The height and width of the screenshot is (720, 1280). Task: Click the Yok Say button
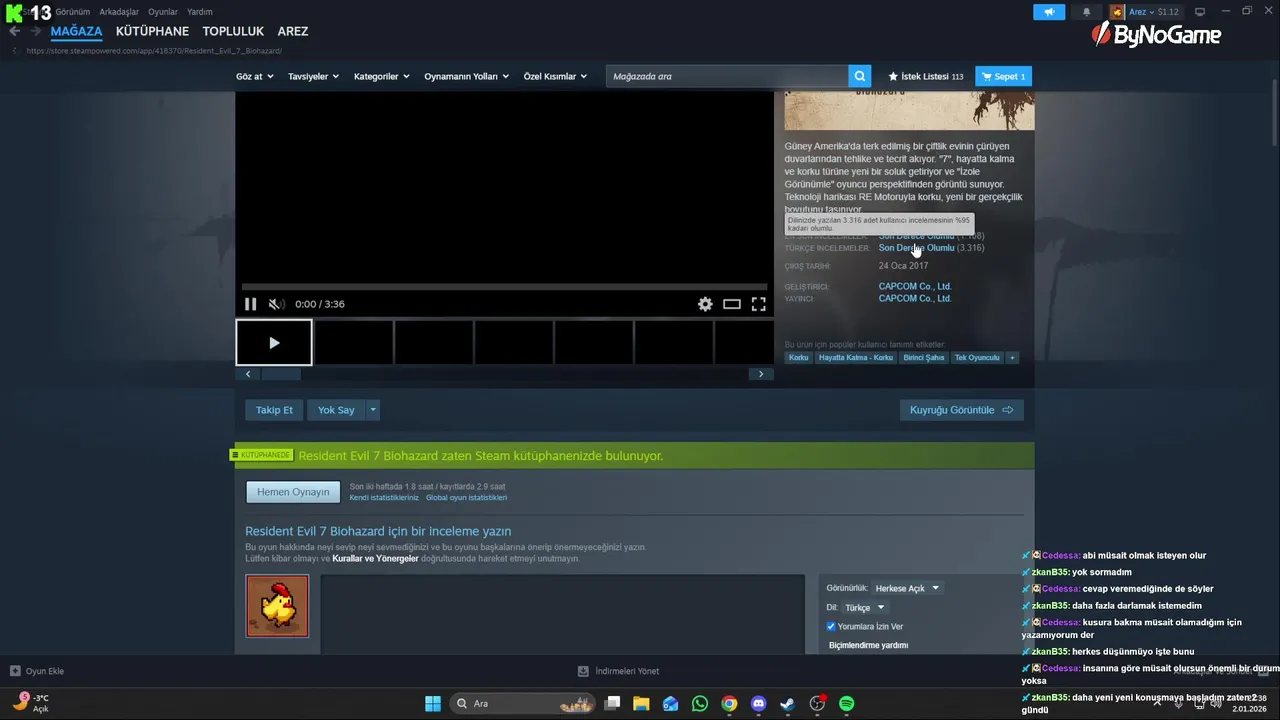(336, 410)
